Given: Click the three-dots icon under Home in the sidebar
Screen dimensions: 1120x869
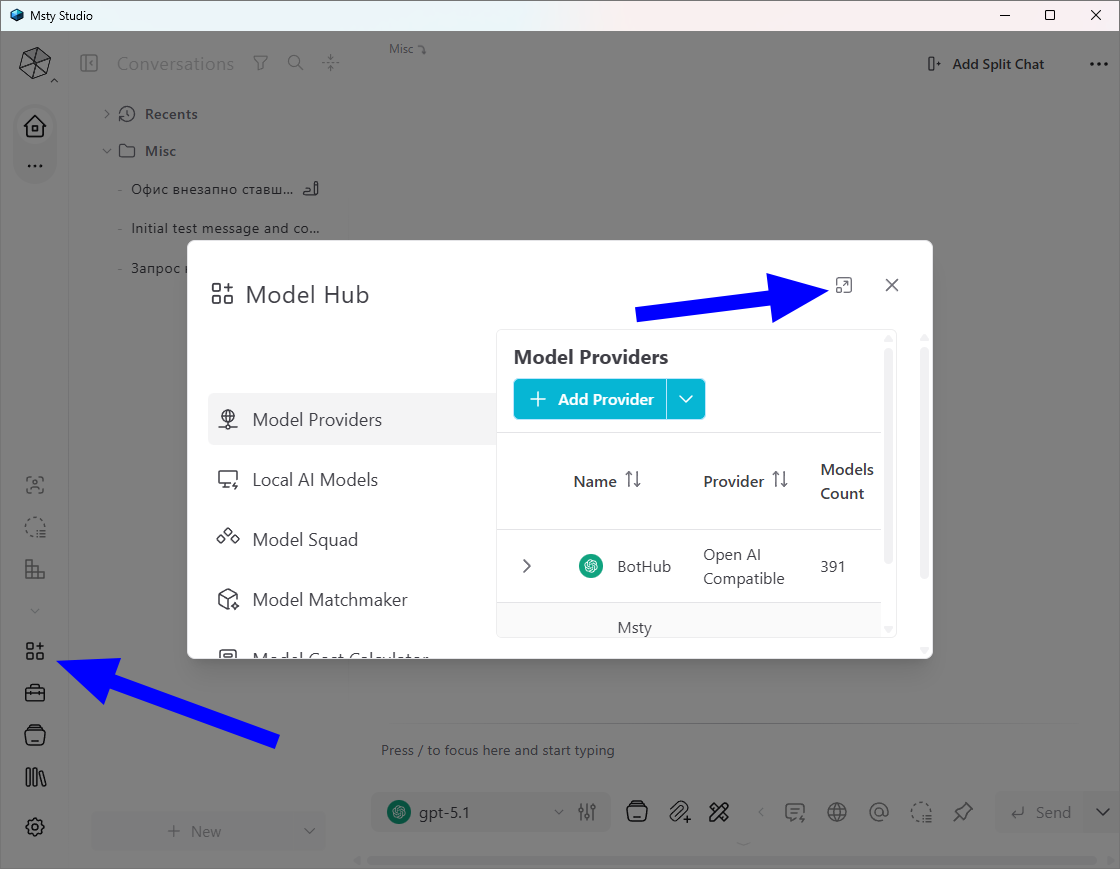Looking at the screenshot, I should [35, 166].
